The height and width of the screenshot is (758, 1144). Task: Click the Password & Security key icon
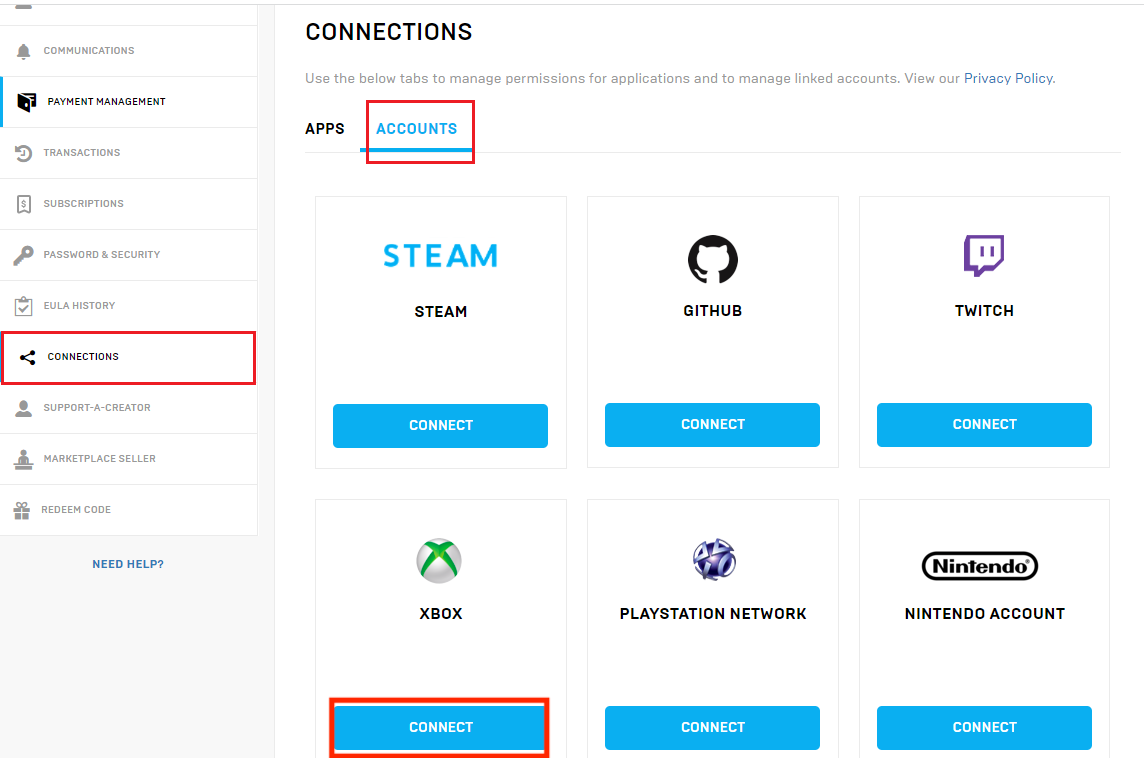tap(23, 255)
